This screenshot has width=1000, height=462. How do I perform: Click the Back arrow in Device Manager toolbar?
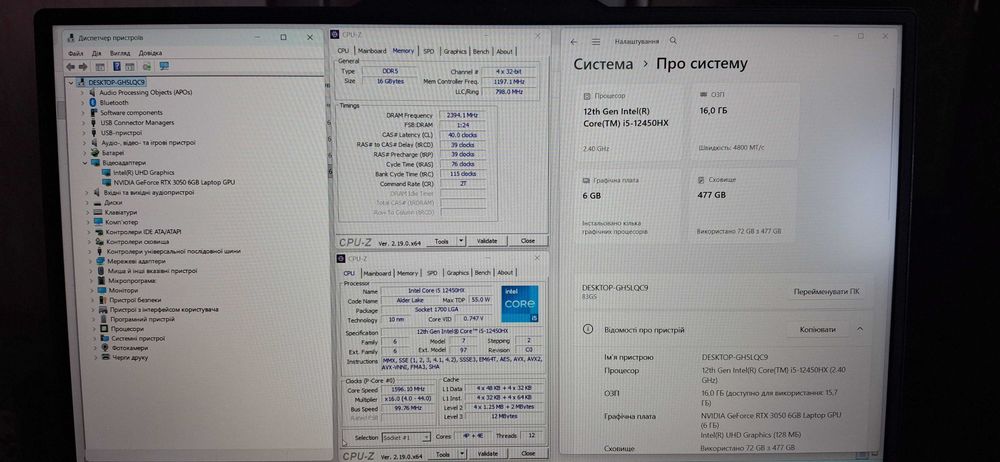point(71,66)
